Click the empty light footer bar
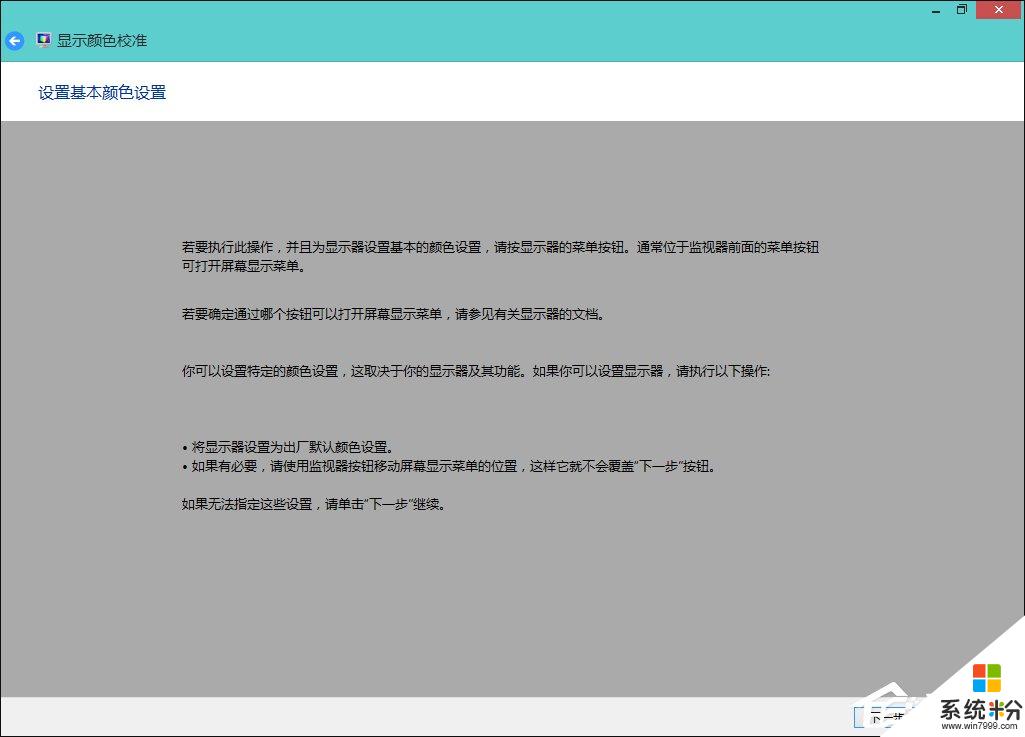The image size is (1025, 737). click(x=400, y=717)
